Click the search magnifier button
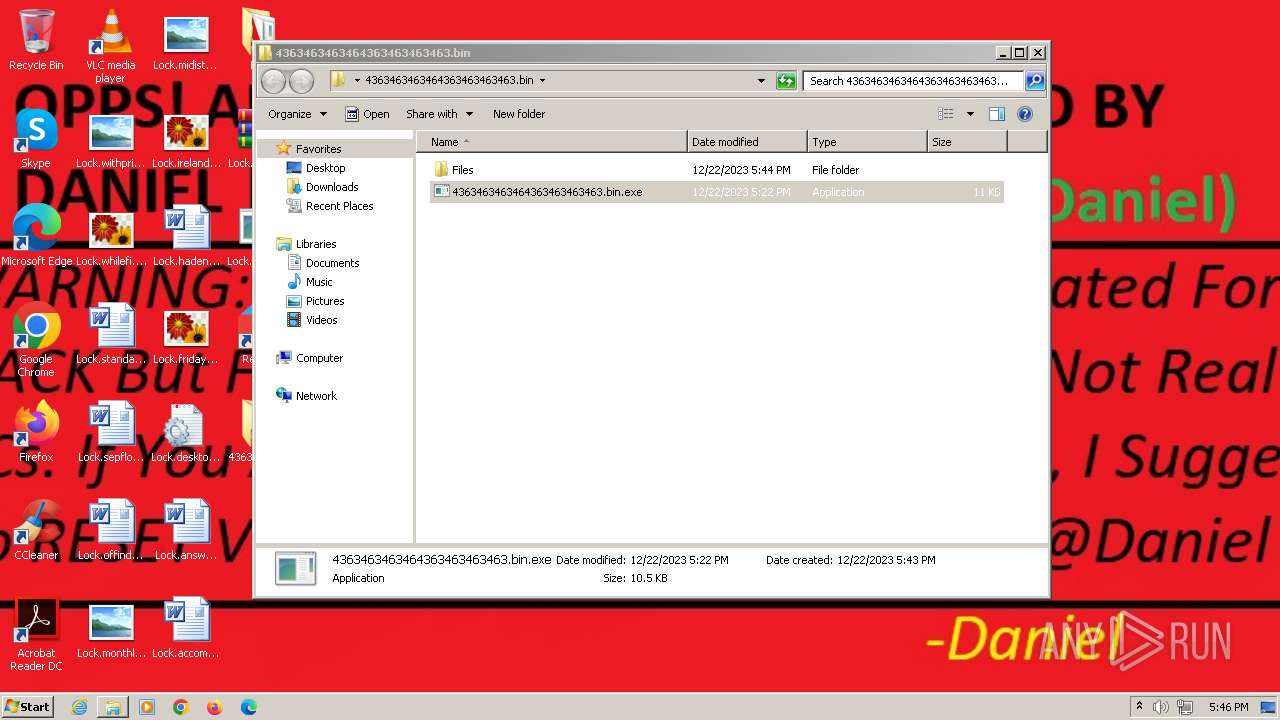Viewport: 1280px width, 720px height. 1035,81
